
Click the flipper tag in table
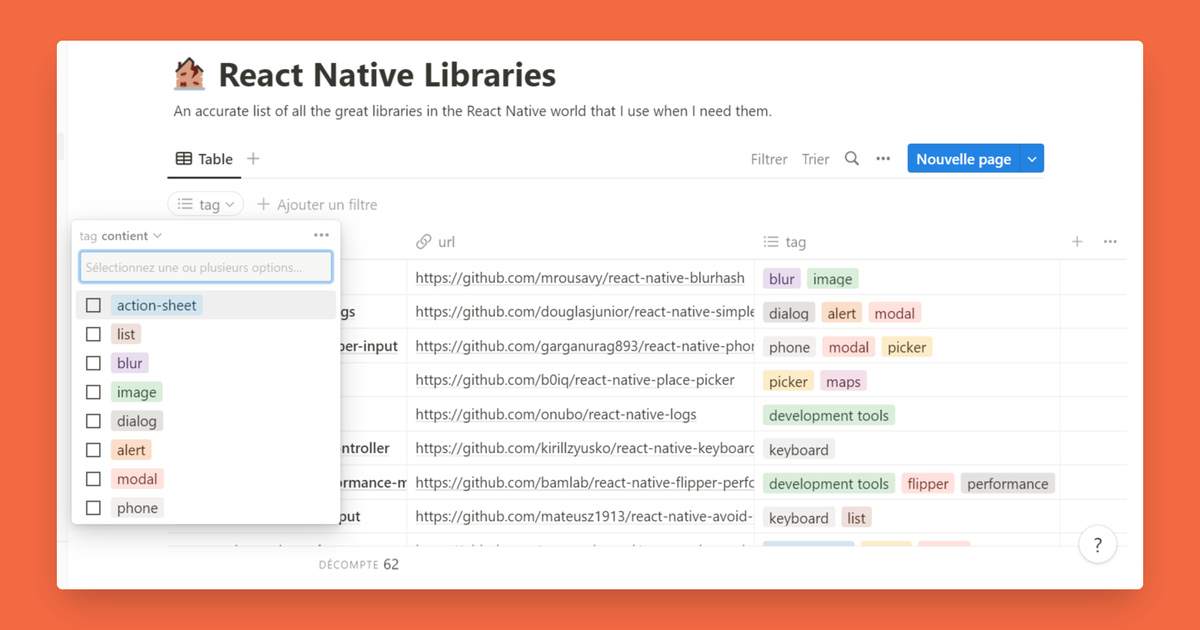[928, 483]
